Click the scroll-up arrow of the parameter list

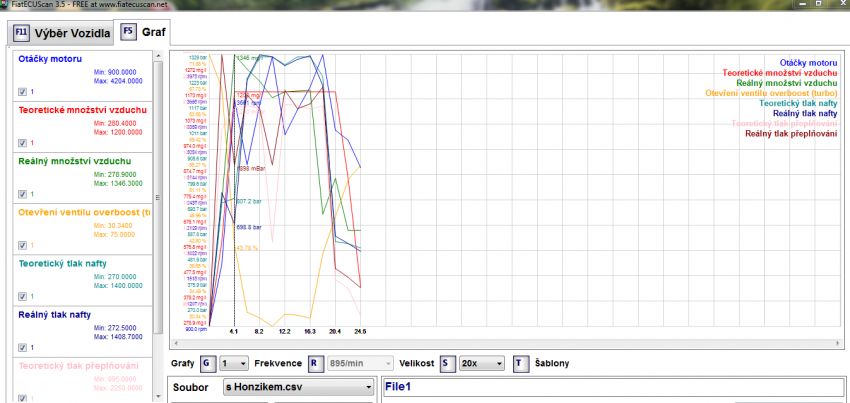tap(159, 55)
